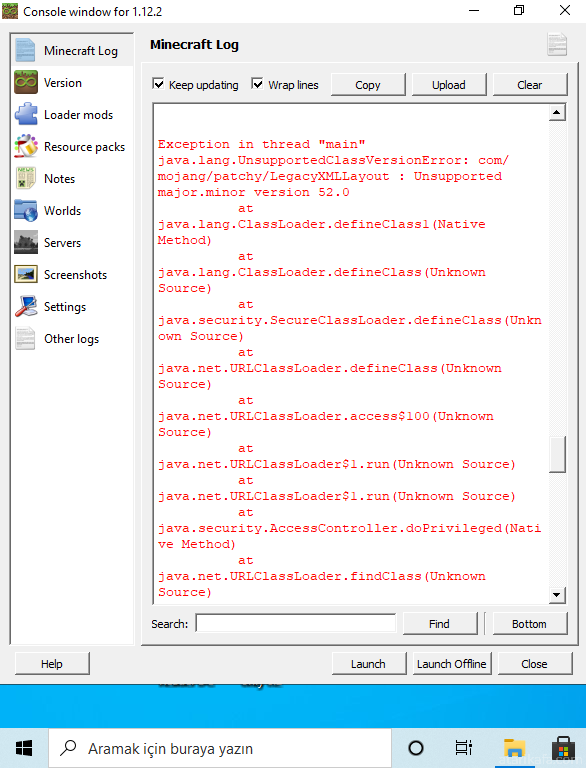
Task: Click the document icon beside Minecraft Log header
Action: tap(557, 45)
